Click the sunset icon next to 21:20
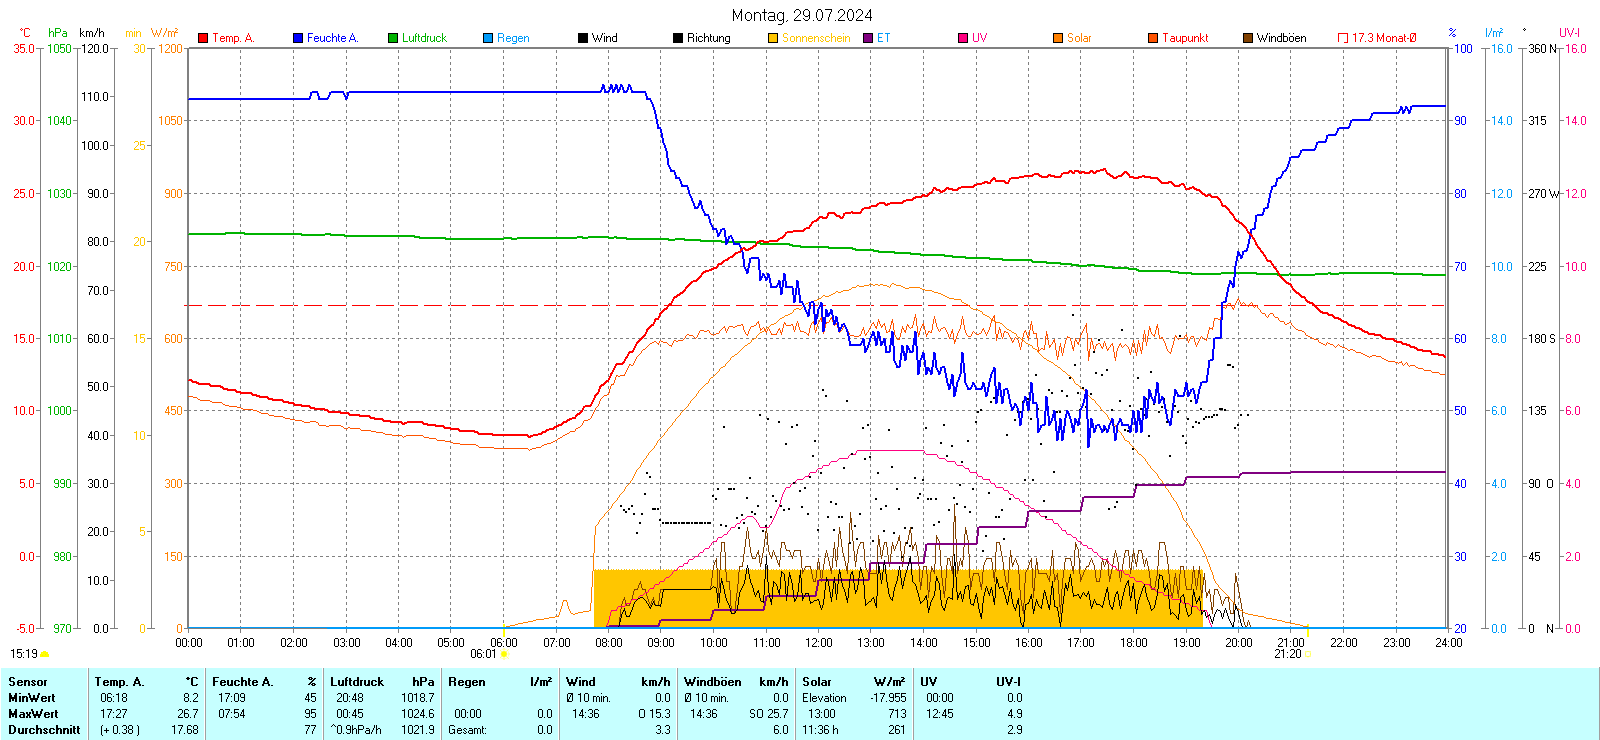 [1308, 654]
